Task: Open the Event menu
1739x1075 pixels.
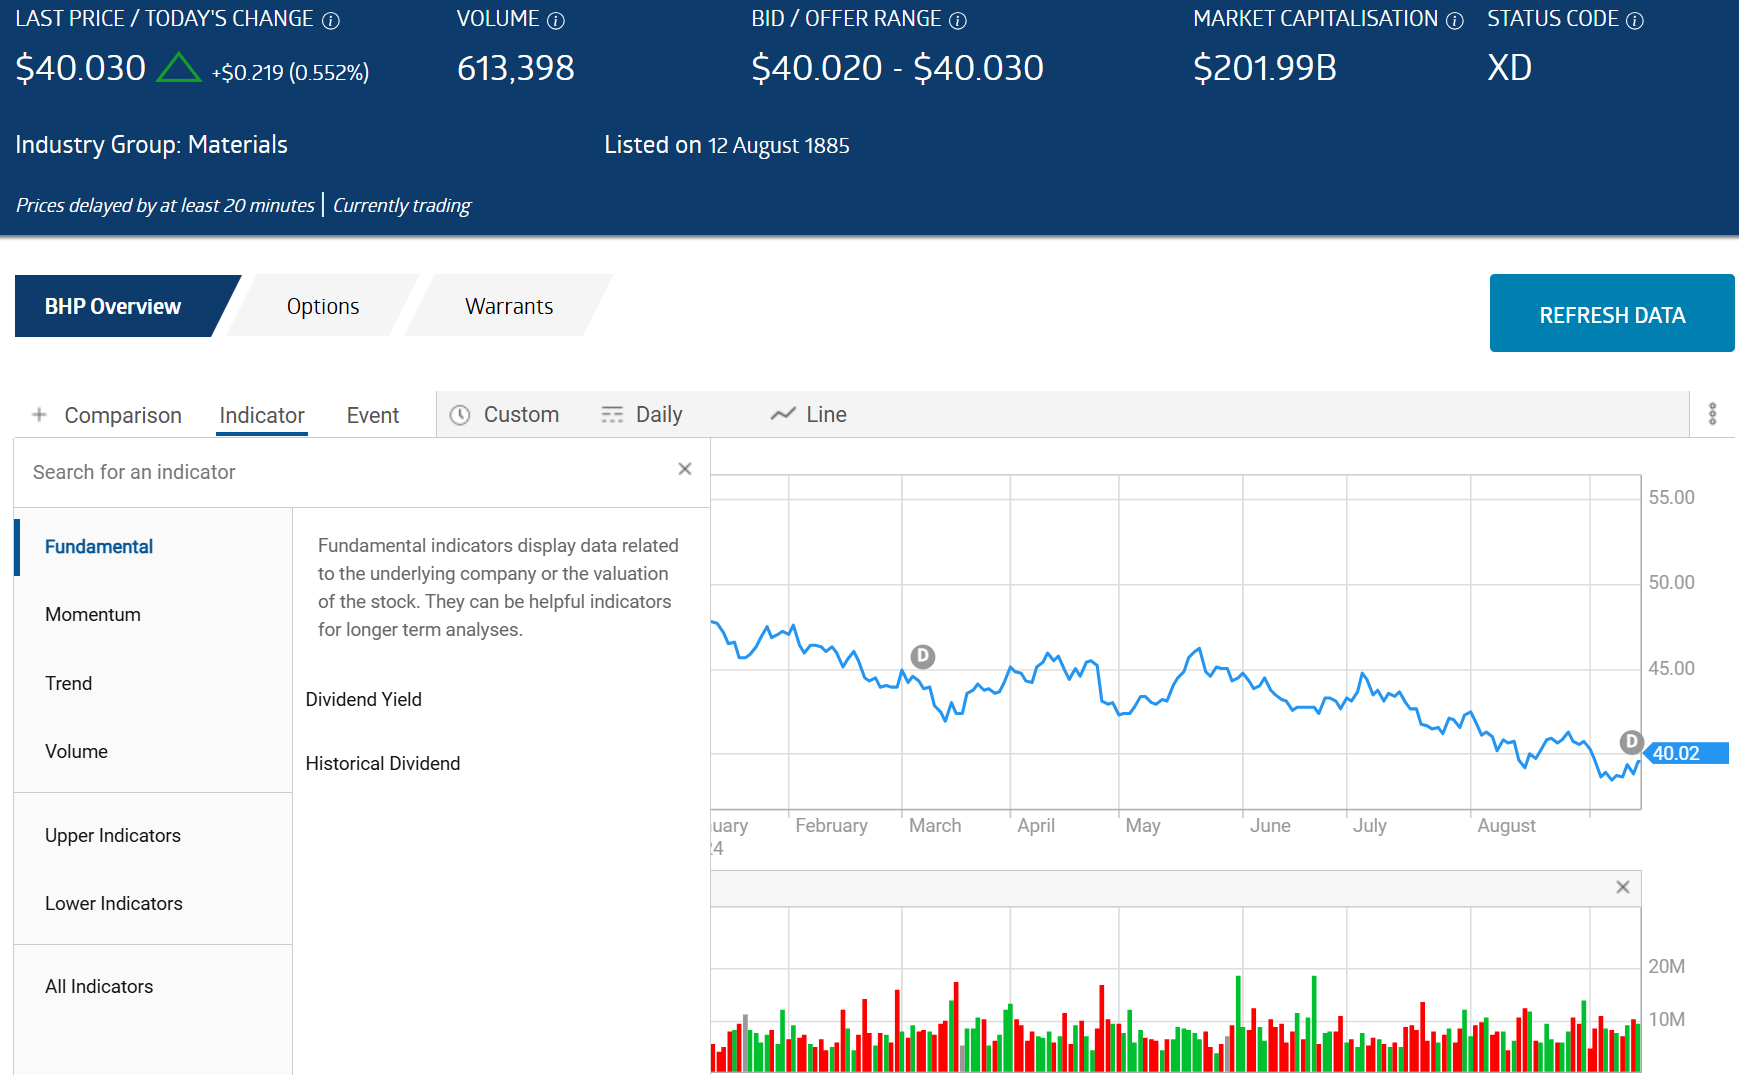Action: tap(373, 415)
